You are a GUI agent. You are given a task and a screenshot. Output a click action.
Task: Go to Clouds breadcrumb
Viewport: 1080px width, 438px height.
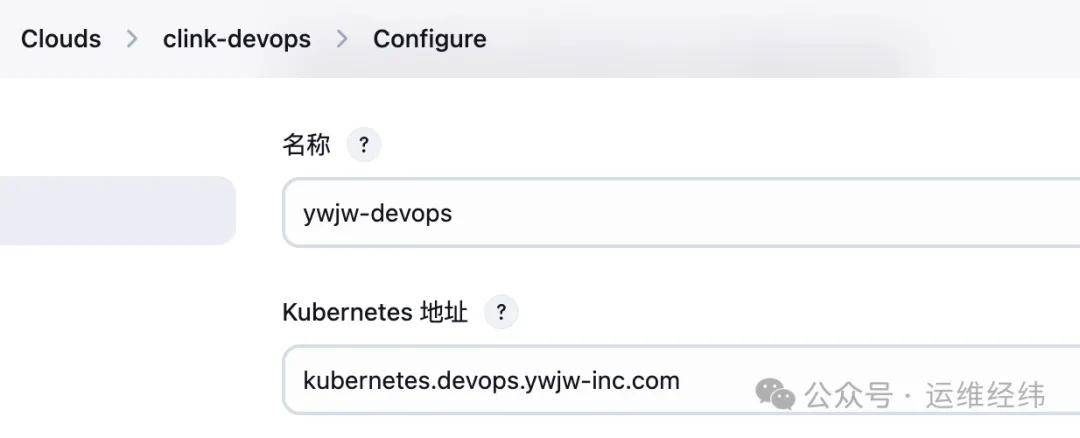(x=61, y=39)
